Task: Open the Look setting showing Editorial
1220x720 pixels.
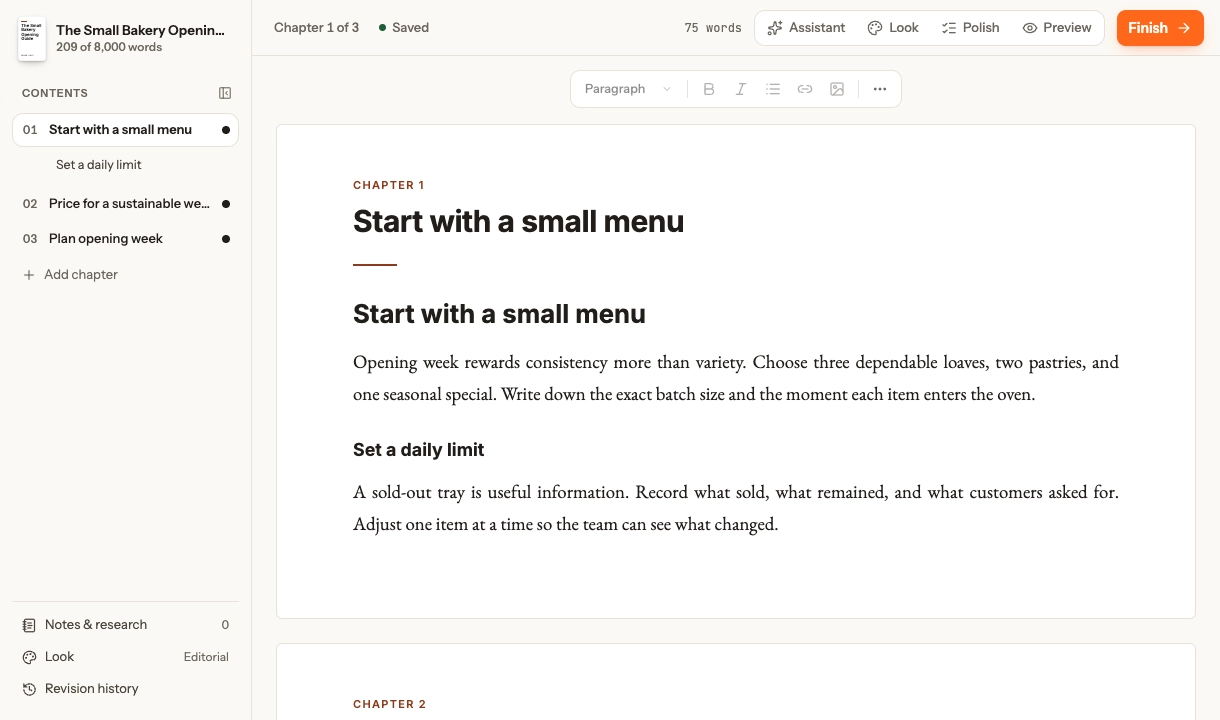Action: coord(125,657)
